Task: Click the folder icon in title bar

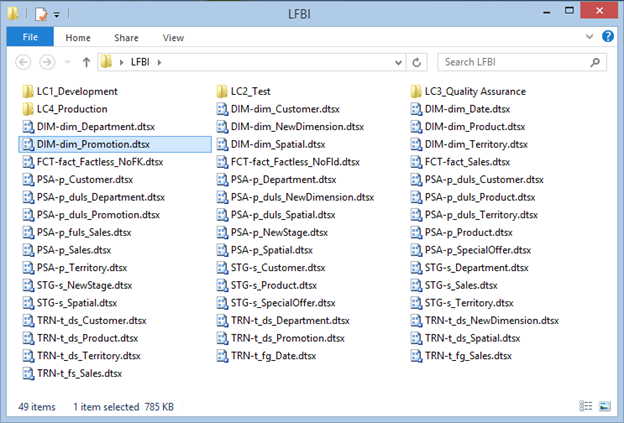Action: click(x=13, y=14)
